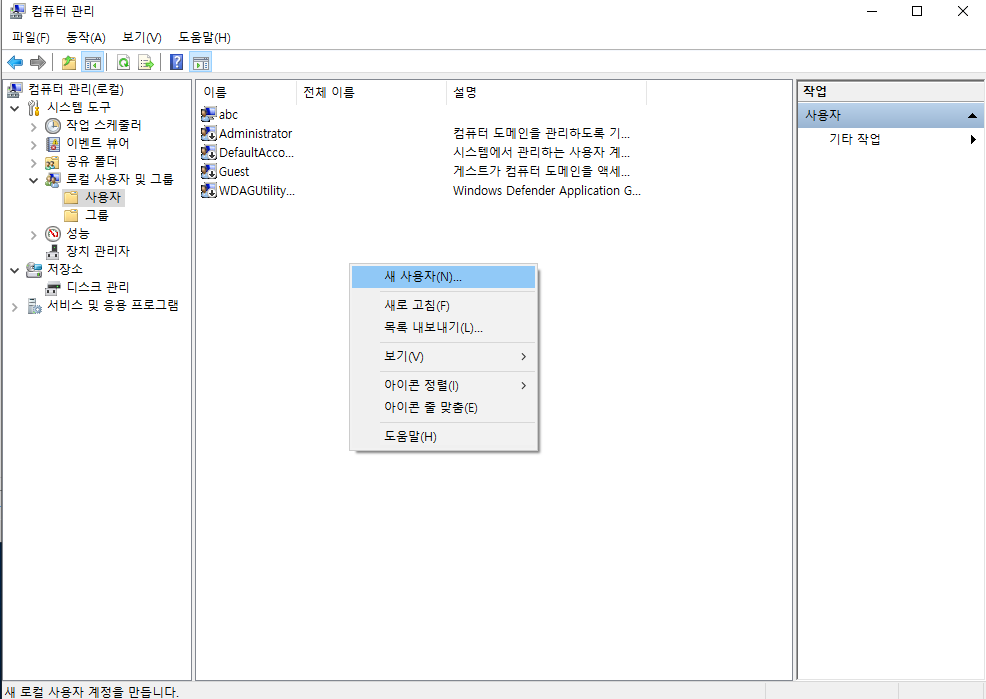Expand 서비스 및 응용 프로그램 node
Screen dimensions: 986x699
(14, 307)
